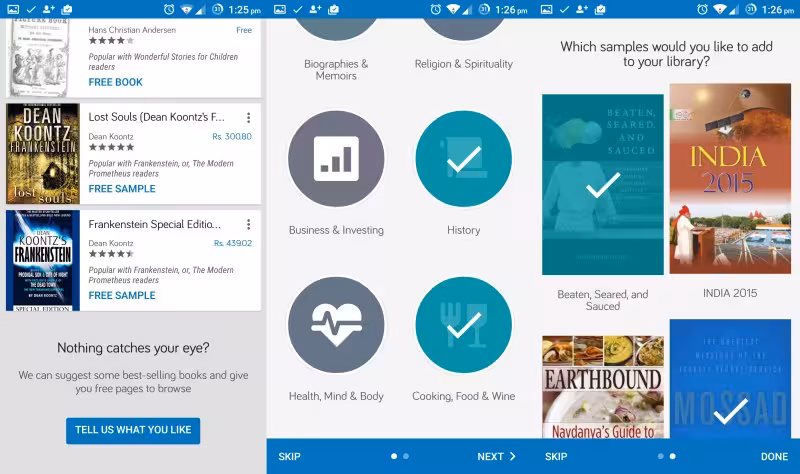Click 'Frankenstein Special Editio...' title

click(155, 224)
